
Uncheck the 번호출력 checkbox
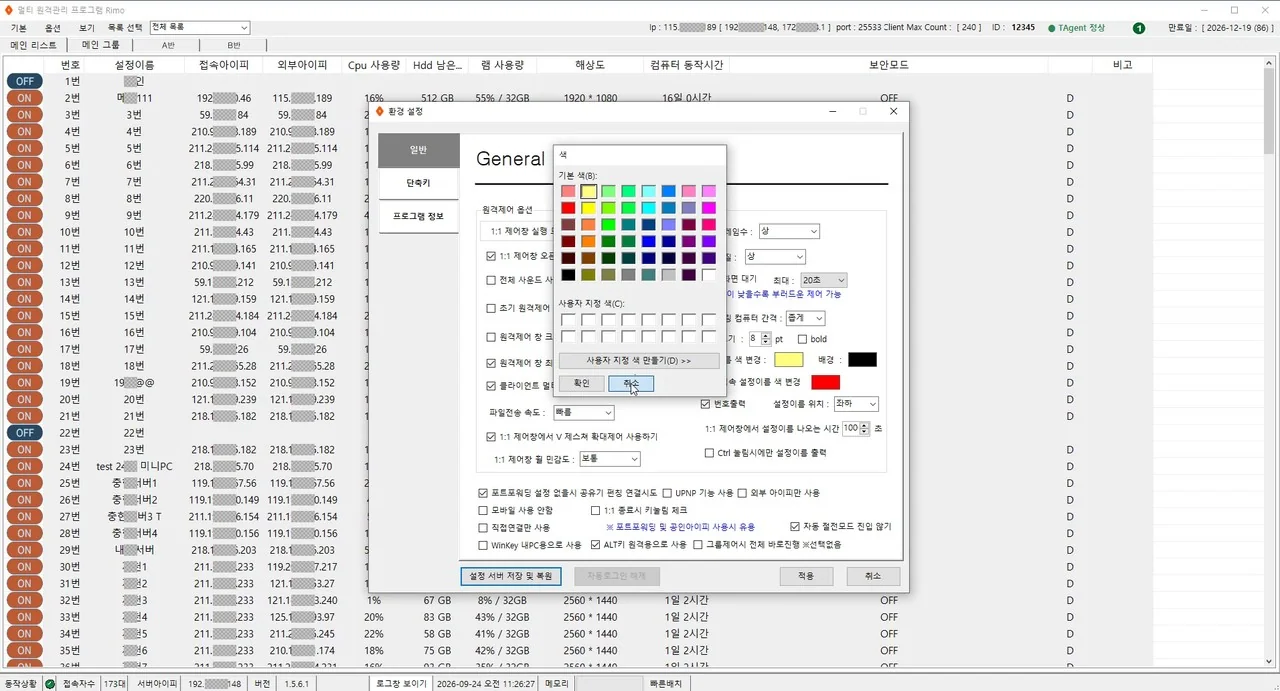pos(705,404)
